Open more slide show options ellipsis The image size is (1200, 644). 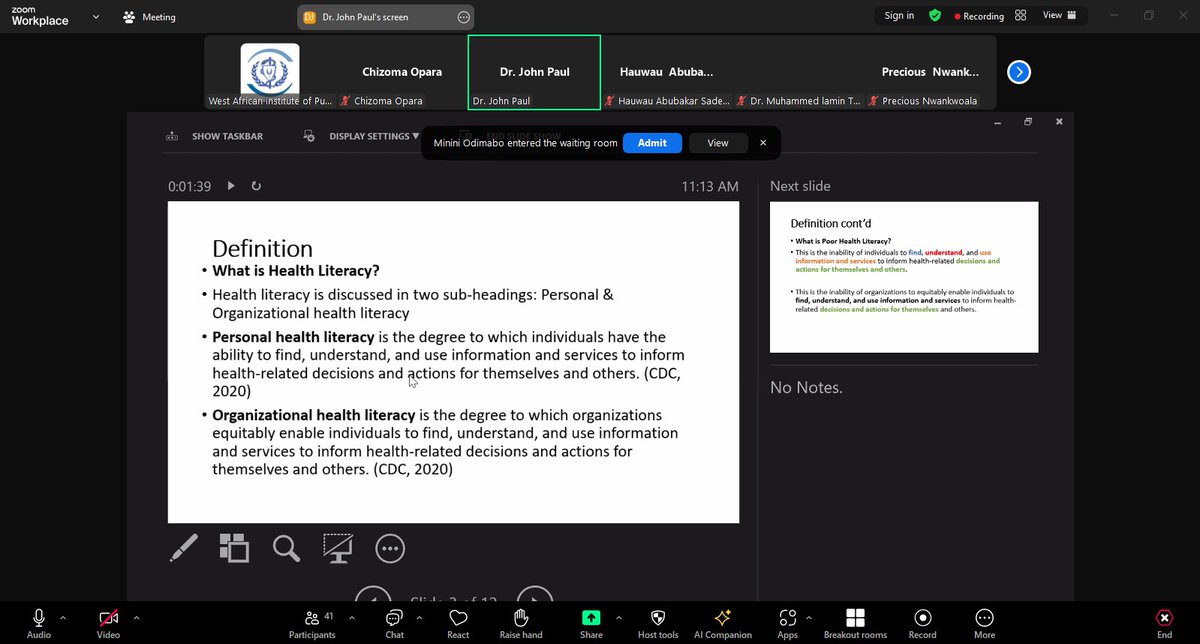[390, 547]
